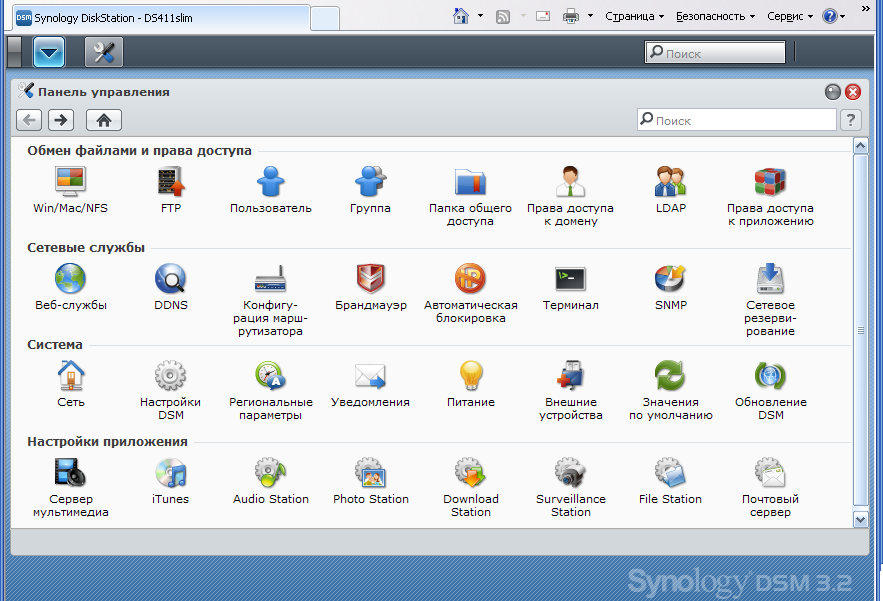Viewport: 883px width, 601px height.
Task: Open the Терминал terminal icon
Action: click(570, 278)
